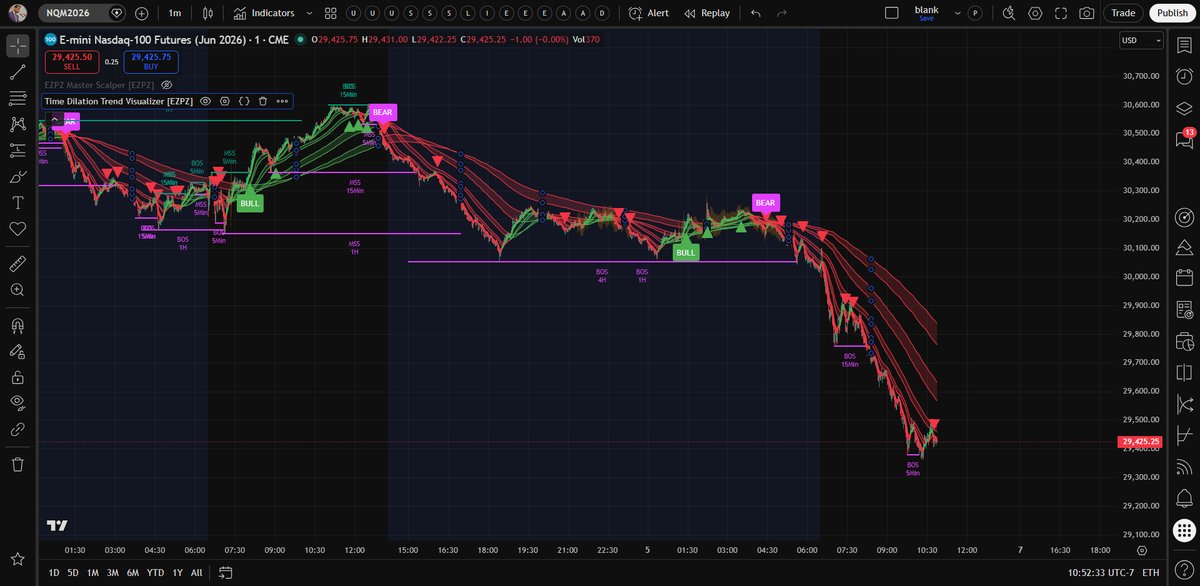Add a symbol to compare with plus icon
1200x586 pixels.
142,13
